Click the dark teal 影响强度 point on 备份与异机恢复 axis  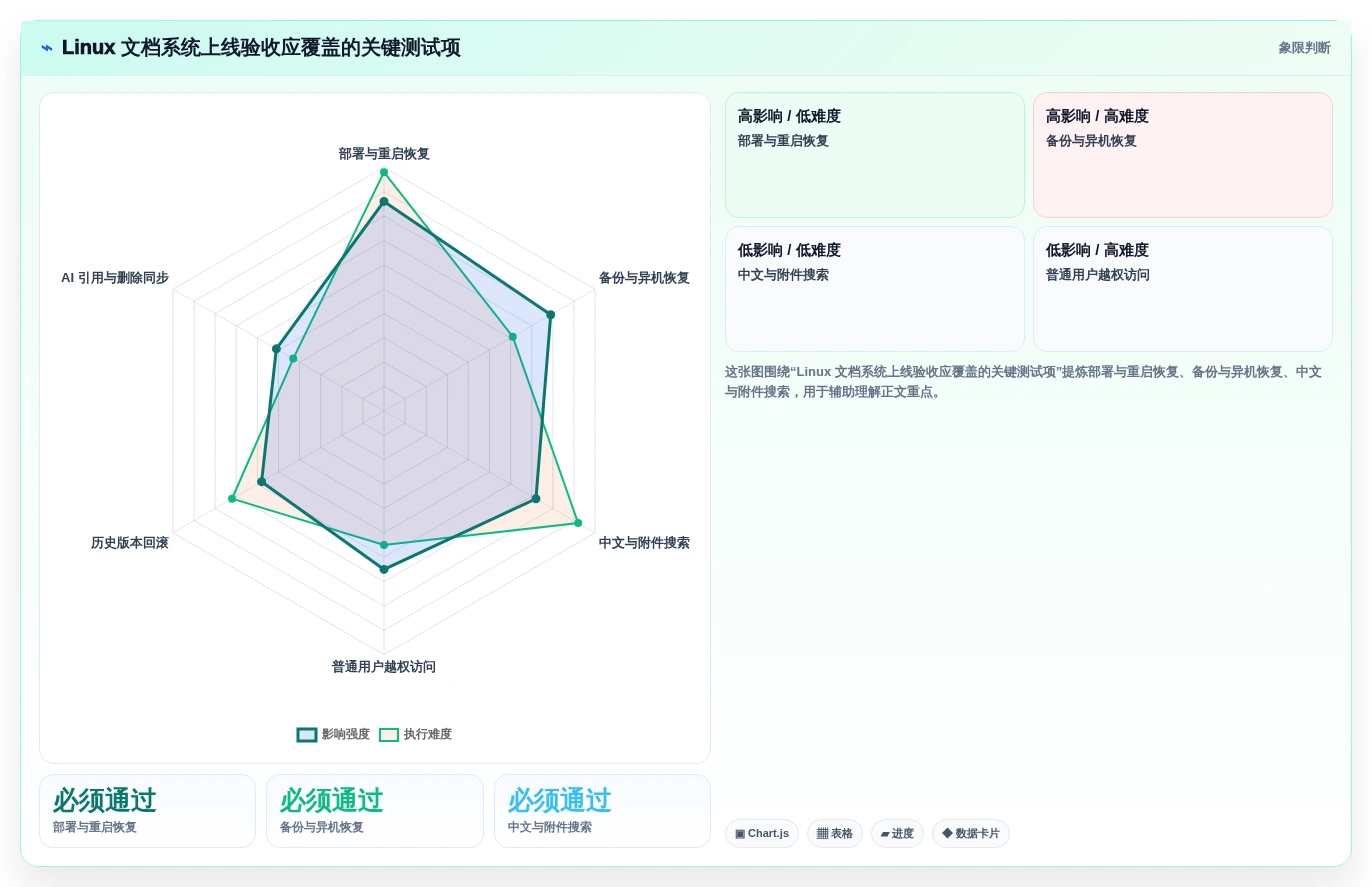pos(550,315)
